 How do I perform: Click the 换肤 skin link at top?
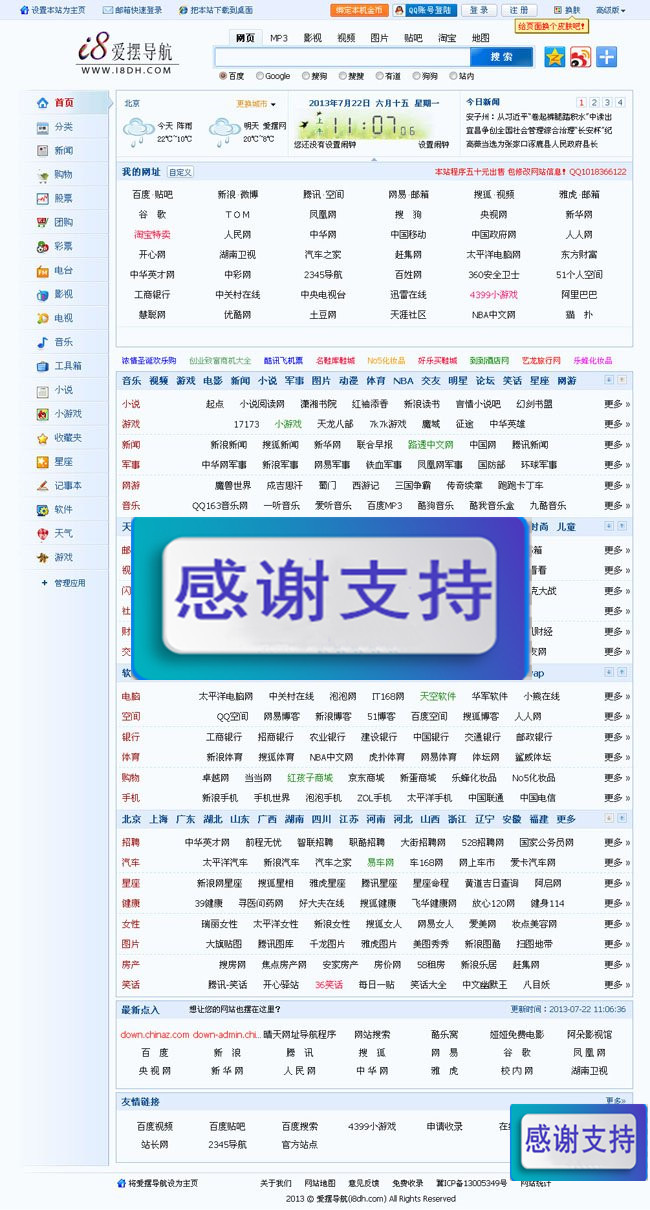[567, 10]
